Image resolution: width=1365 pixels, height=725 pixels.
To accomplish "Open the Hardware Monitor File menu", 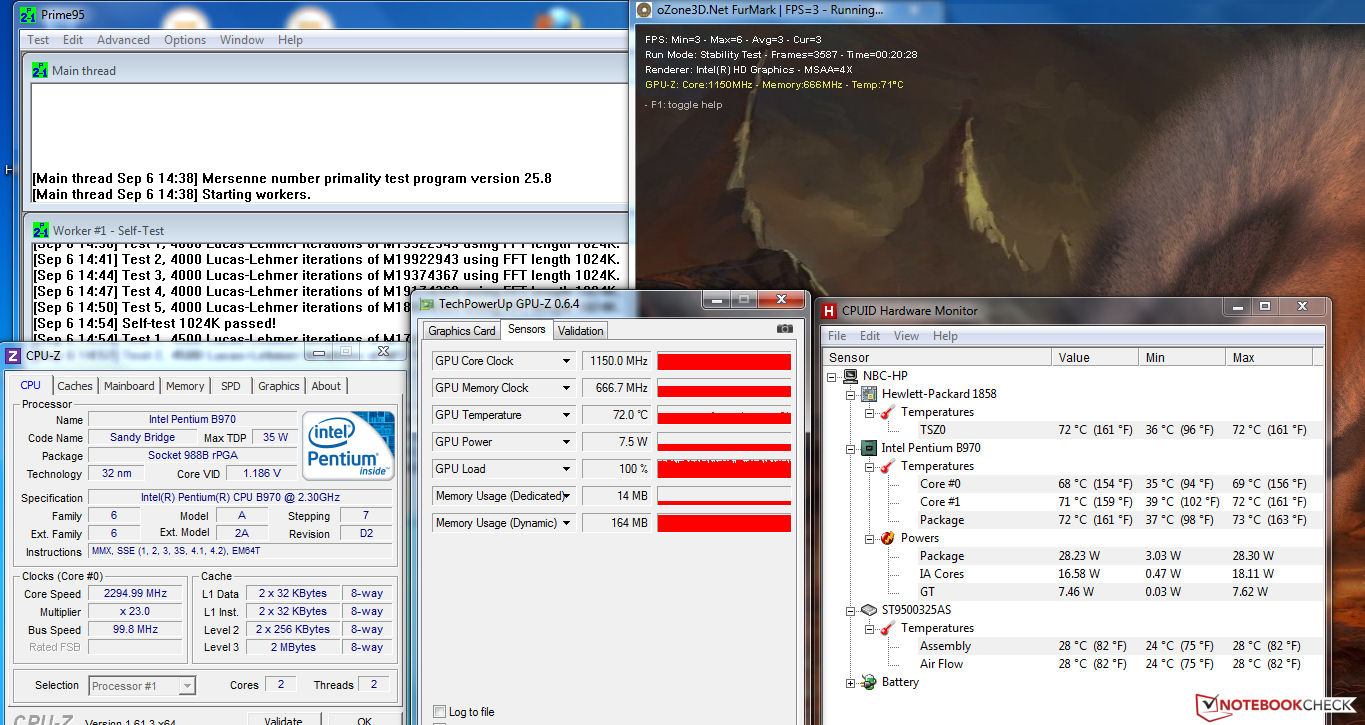I will pos(837,336).
